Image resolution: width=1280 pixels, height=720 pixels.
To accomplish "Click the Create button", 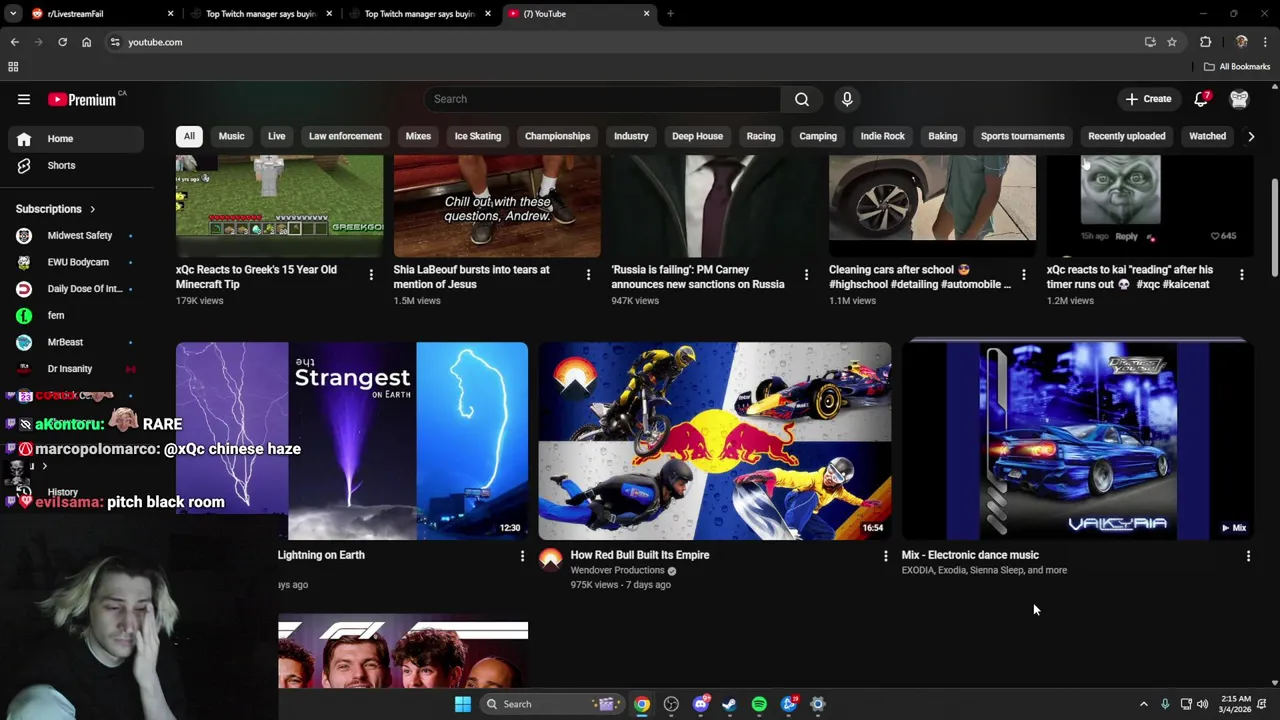I will click(1147, 99).
